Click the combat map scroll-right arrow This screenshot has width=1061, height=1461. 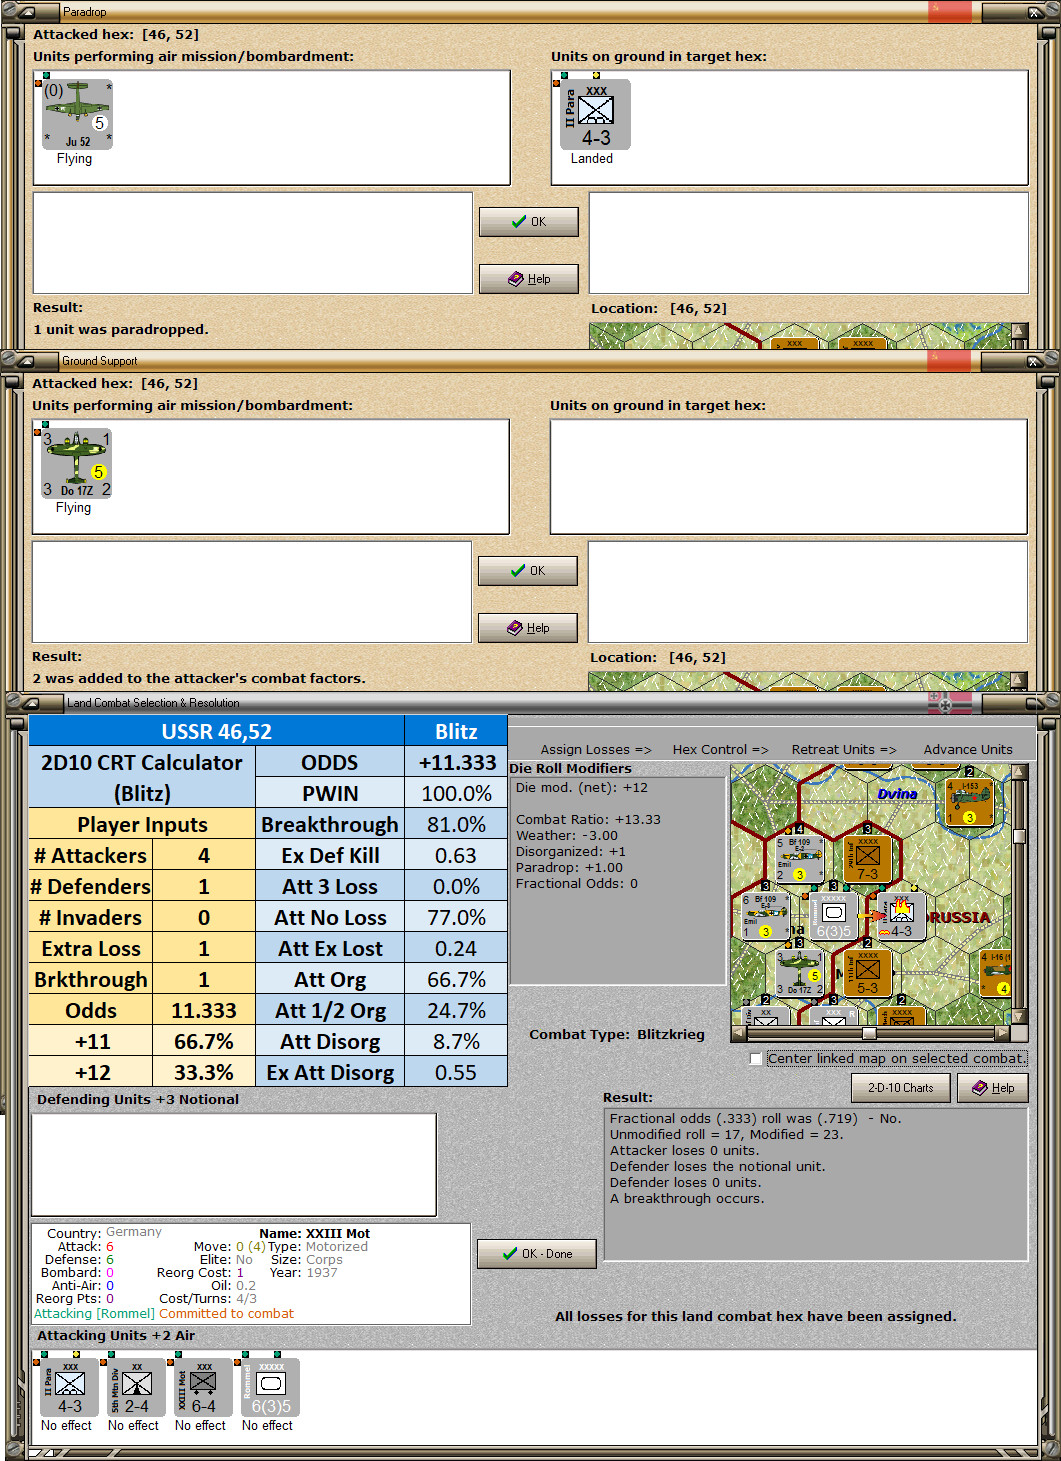coord(1003,1033)
